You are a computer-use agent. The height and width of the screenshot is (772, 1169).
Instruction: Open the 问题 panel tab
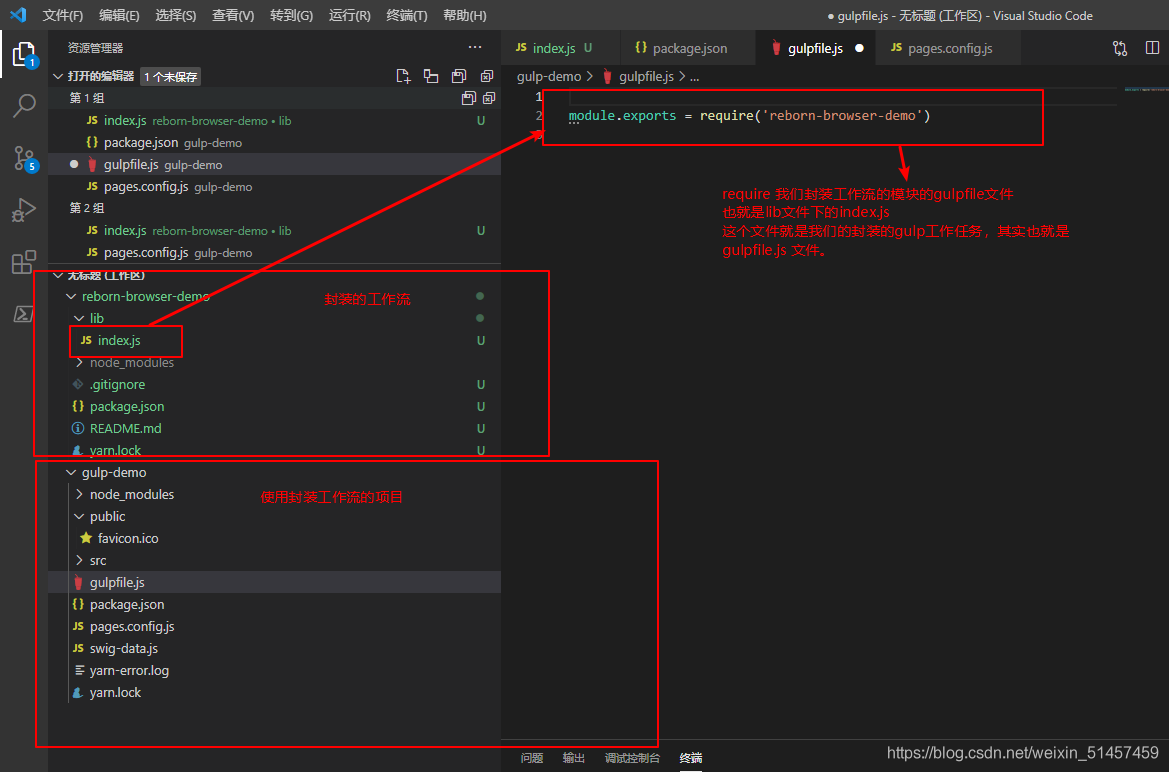point(532,758)
